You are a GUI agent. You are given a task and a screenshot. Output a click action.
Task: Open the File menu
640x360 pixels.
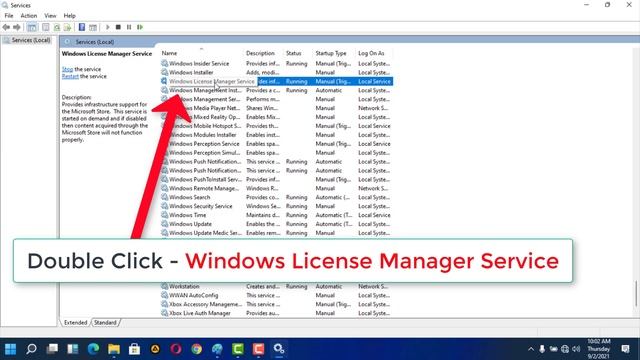point(9,16)
